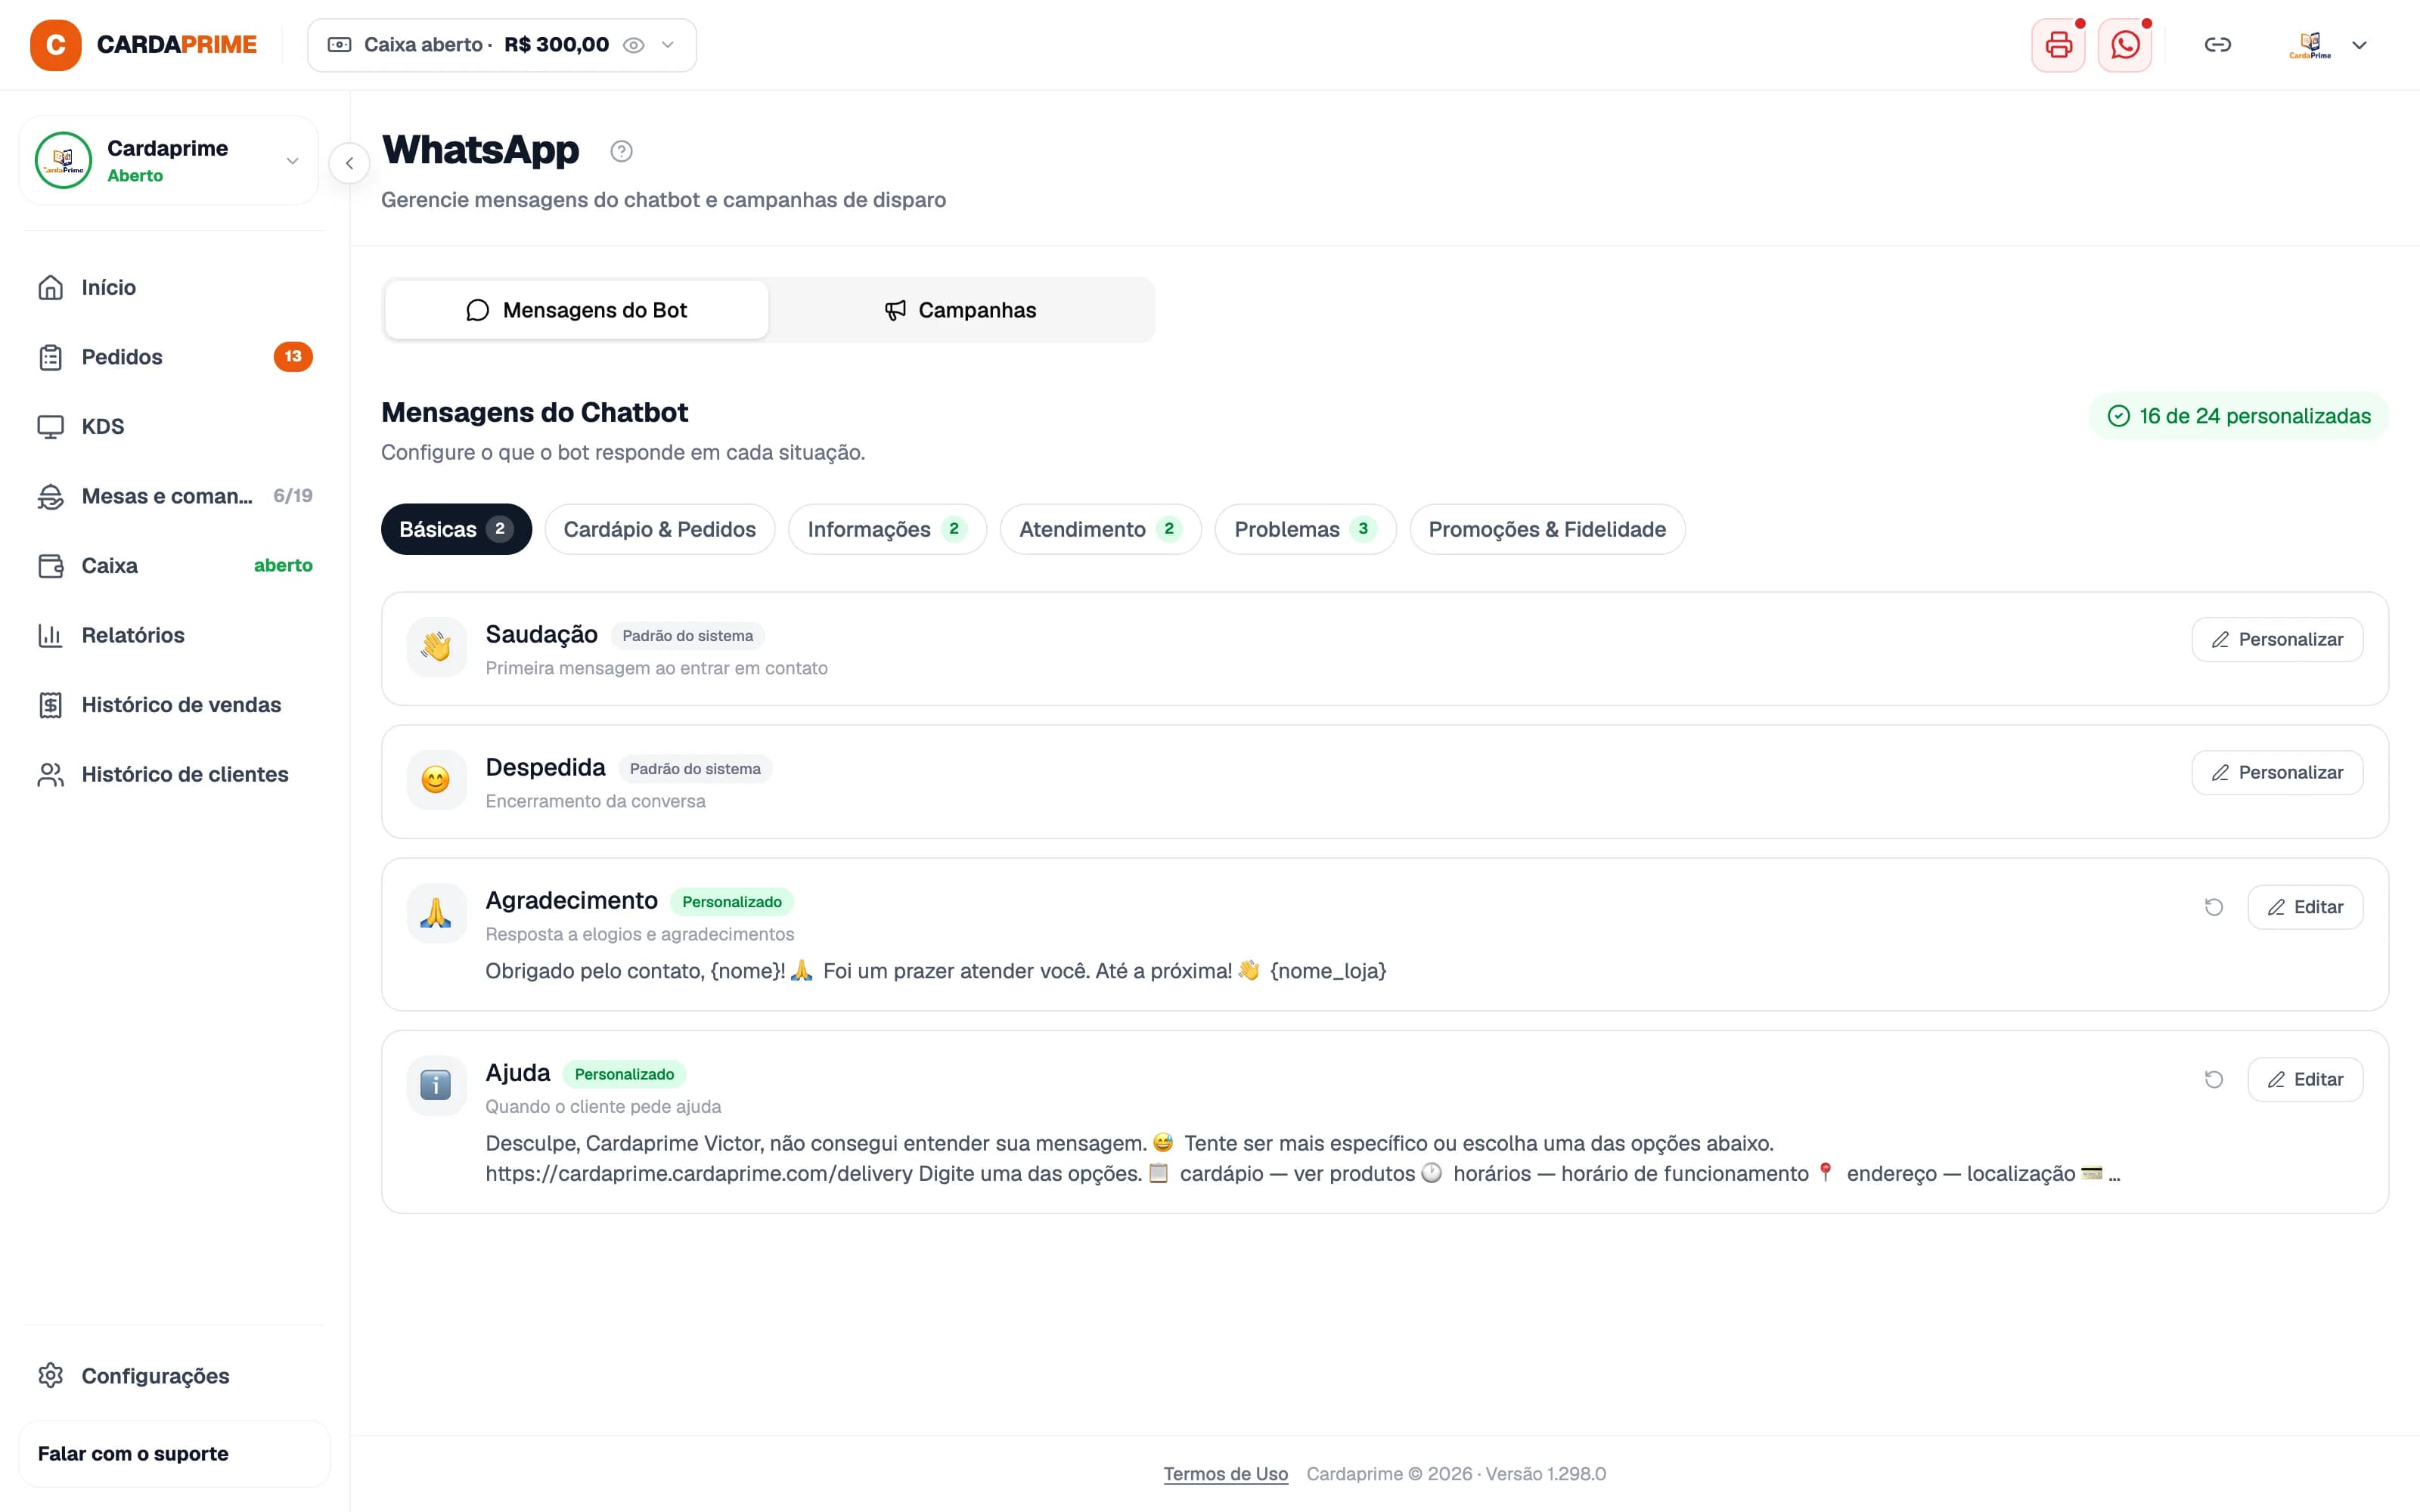2420x1512 pixels.
Task: Click the Histórico de vendas receipt icon
Action: click(x=50, y=705)
